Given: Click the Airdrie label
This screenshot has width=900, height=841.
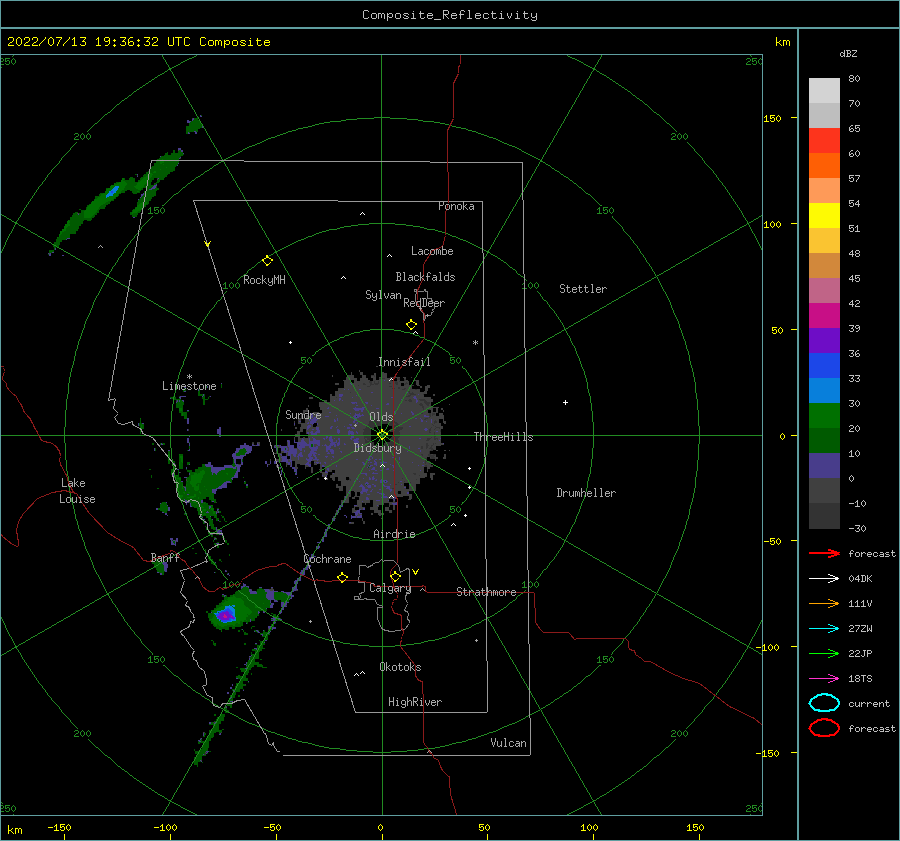Looking at the screenshot, I should (x=394, y=534).
